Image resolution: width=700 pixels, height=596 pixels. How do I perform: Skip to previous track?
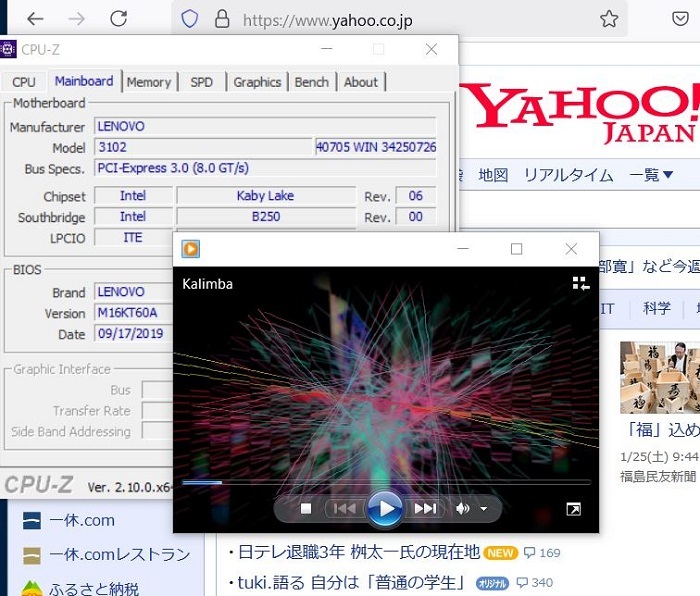pos(345,508)
